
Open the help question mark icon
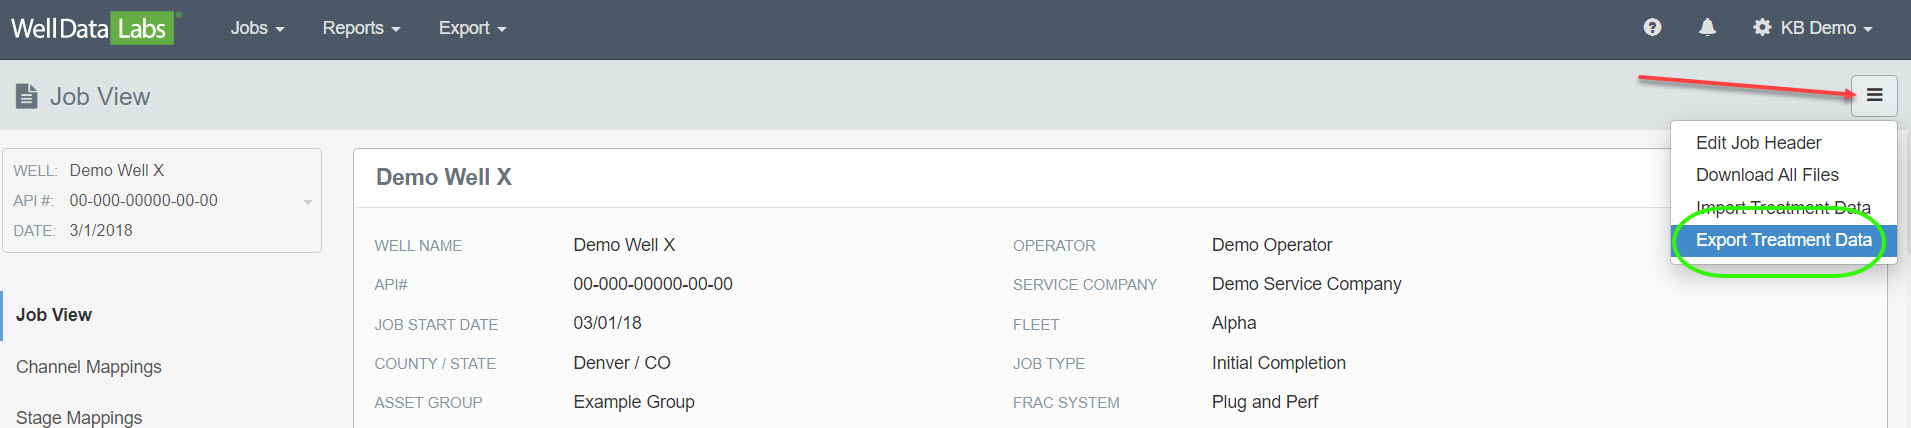(1652, 28)
